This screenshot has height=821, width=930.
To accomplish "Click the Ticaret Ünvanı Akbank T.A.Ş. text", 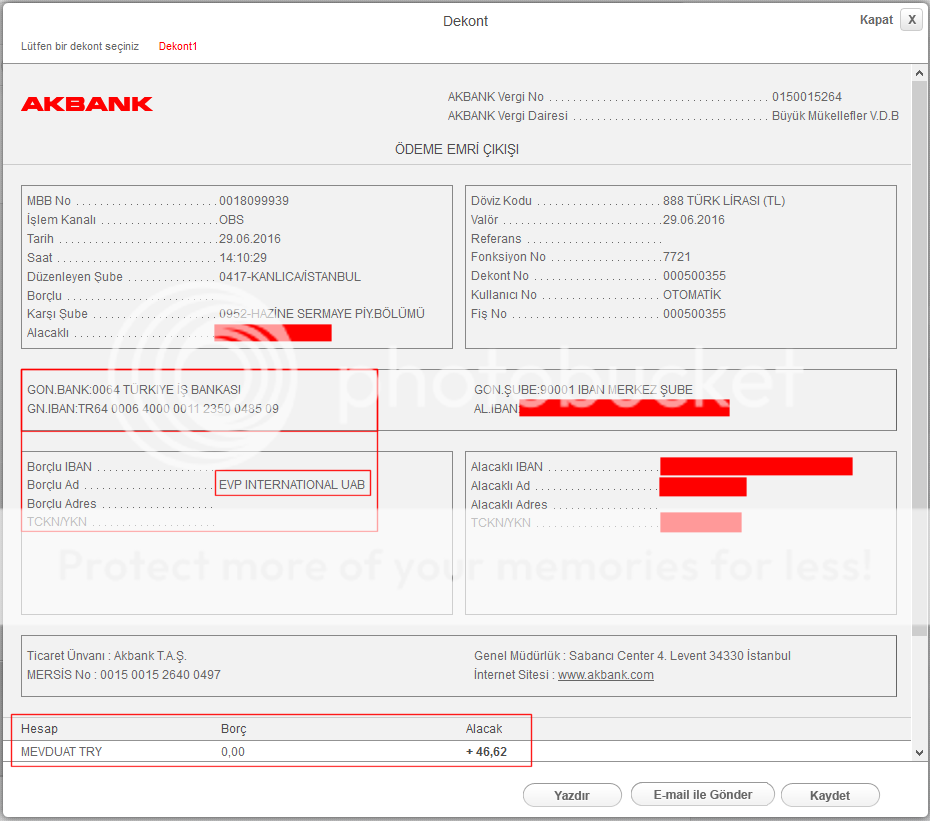I will [107, 655].
